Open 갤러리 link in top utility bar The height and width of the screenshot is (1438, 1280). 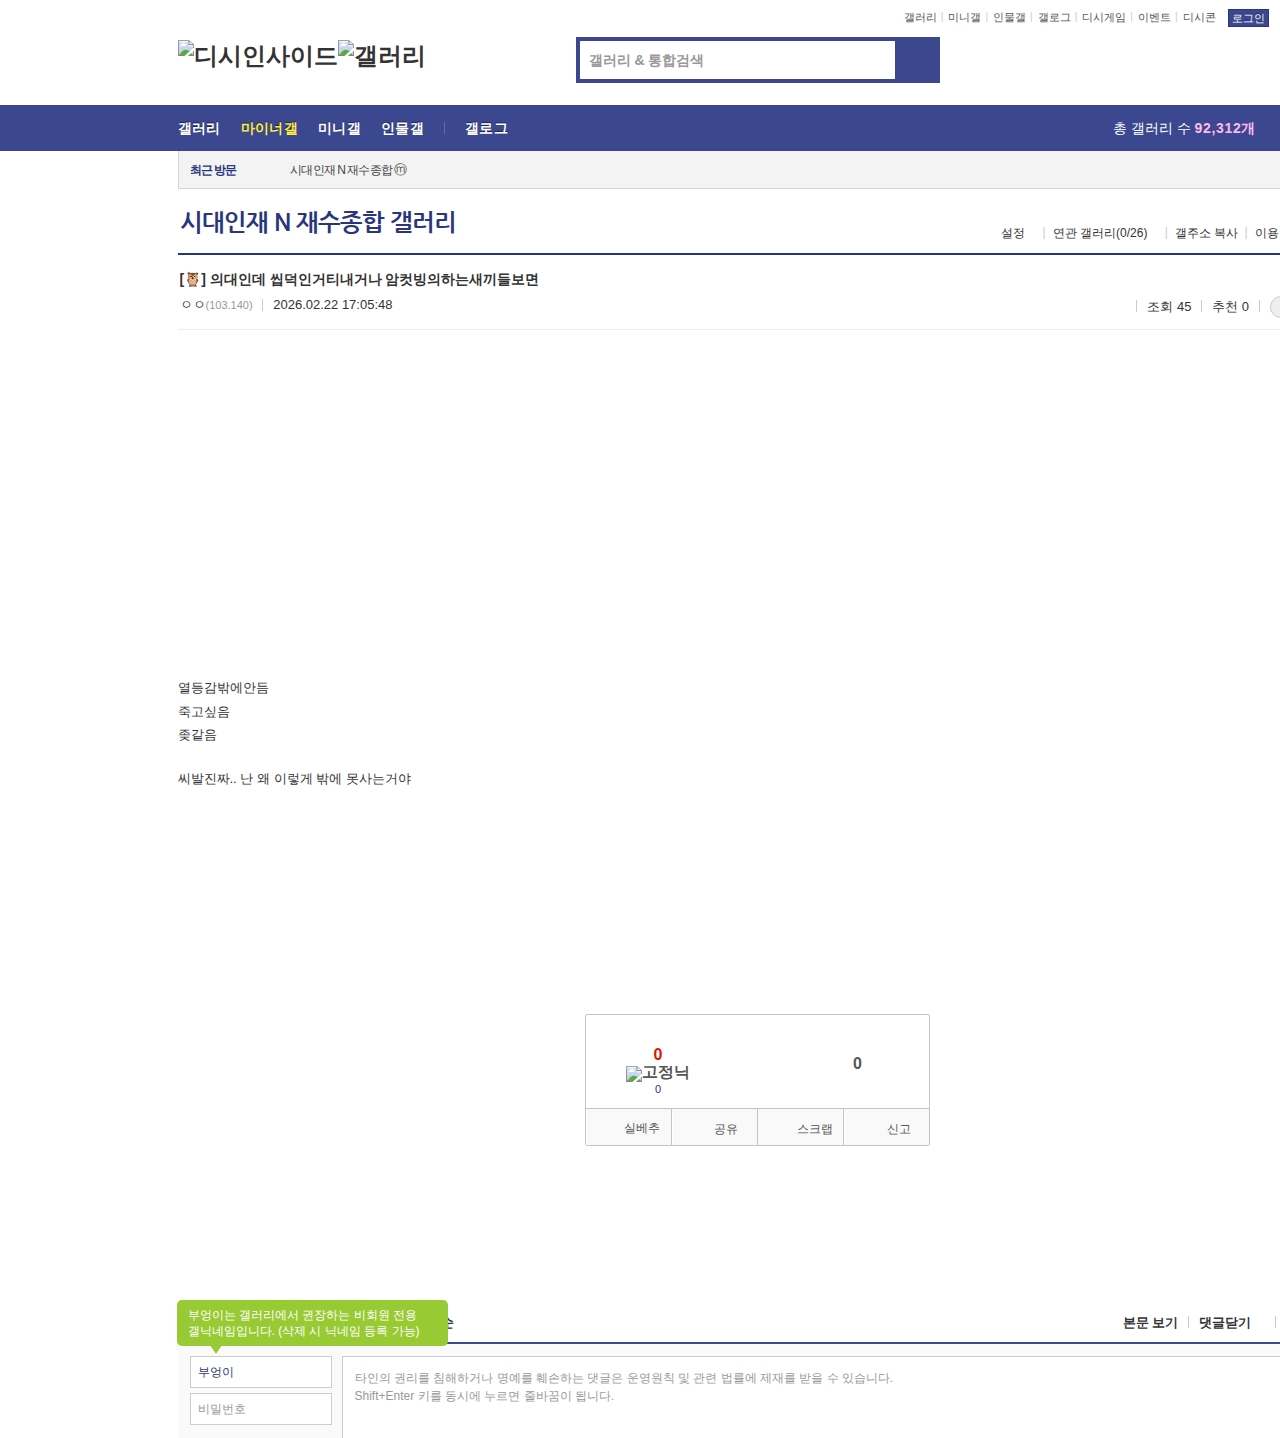[x=920, y=18]
